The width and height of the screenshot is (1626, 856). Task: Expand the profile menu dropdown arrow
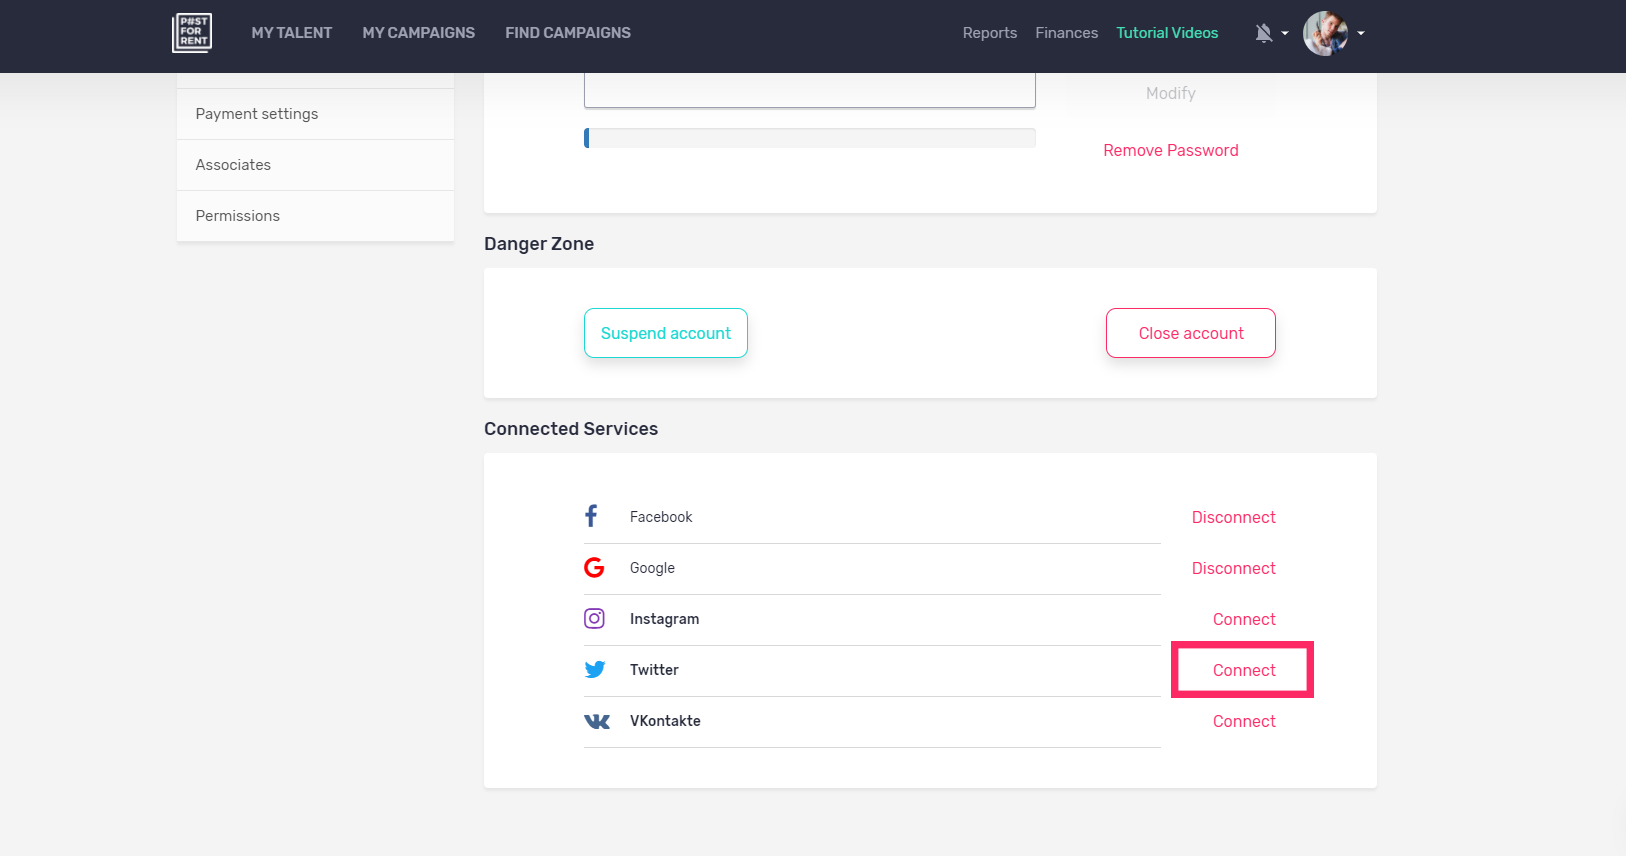pyautogui.click(x=1361, y=33)
